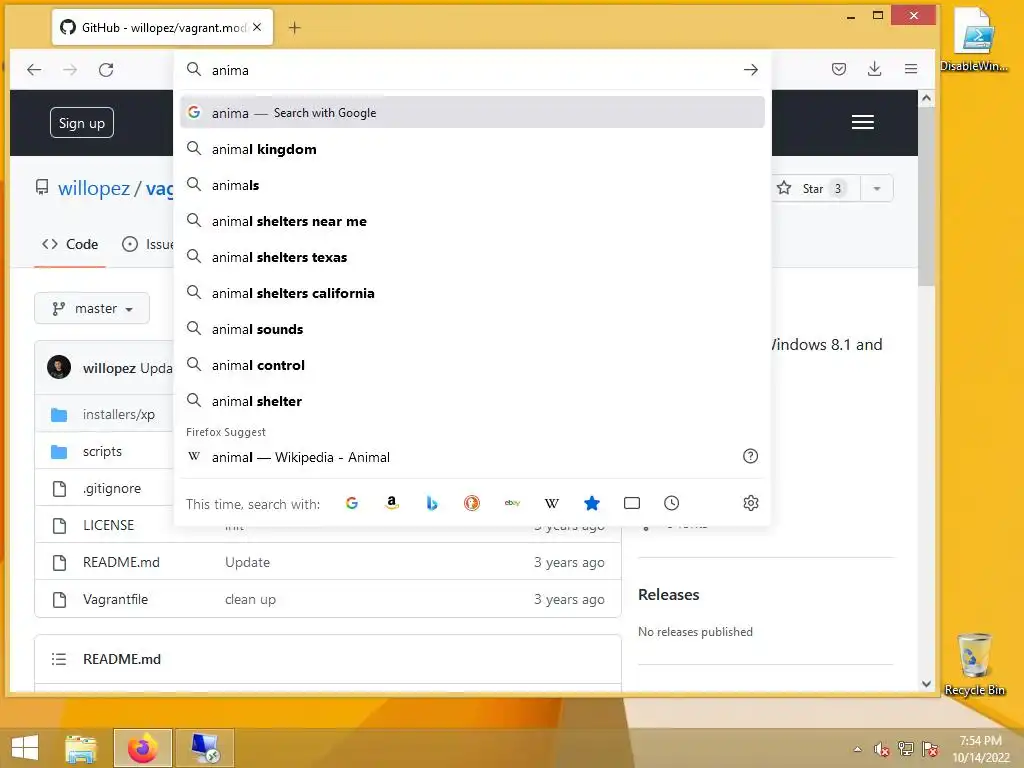Close the GitHub willopez/vagrant tab
The image size is (1024, 768).
point(257,27)
